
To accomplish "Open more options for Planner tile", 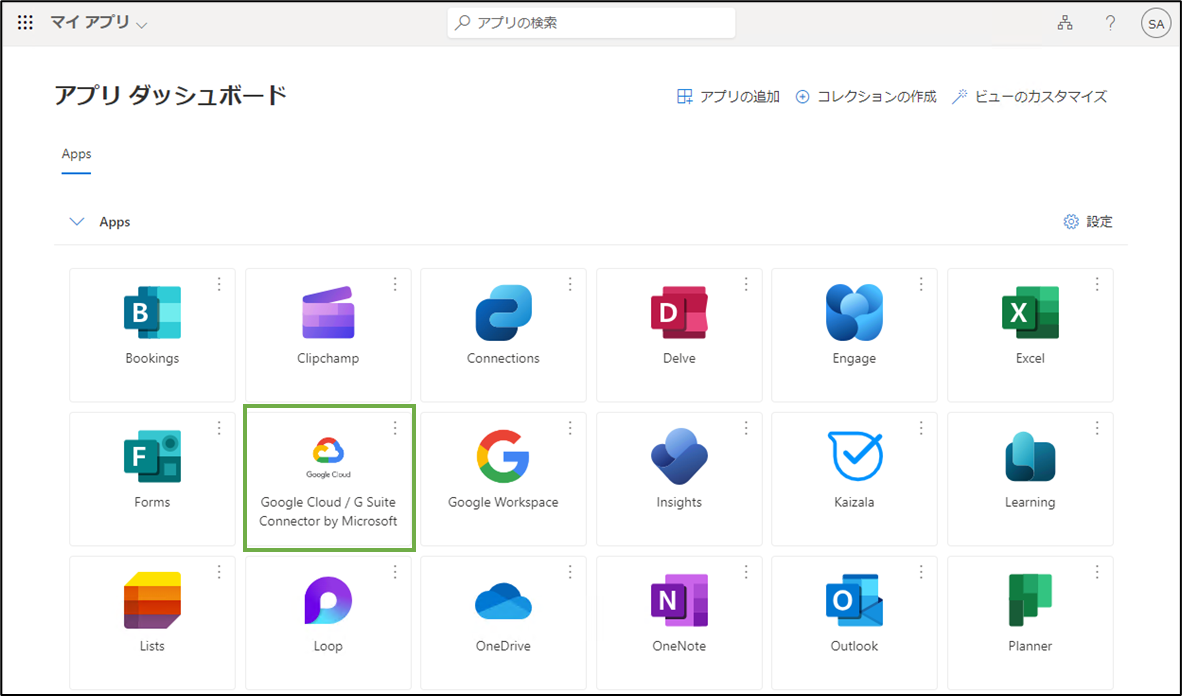I will click(1097, 572).
